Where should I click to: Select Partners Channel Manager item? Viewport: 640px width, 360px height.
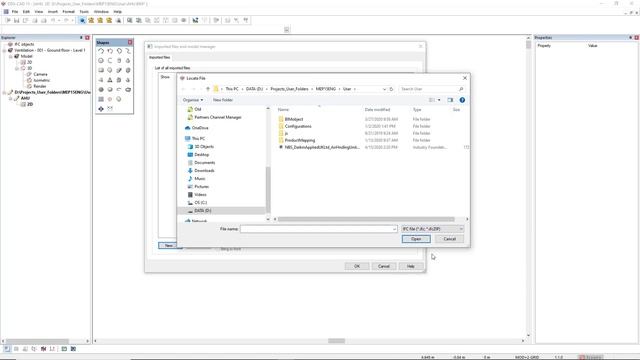click(x=218, y=117)
